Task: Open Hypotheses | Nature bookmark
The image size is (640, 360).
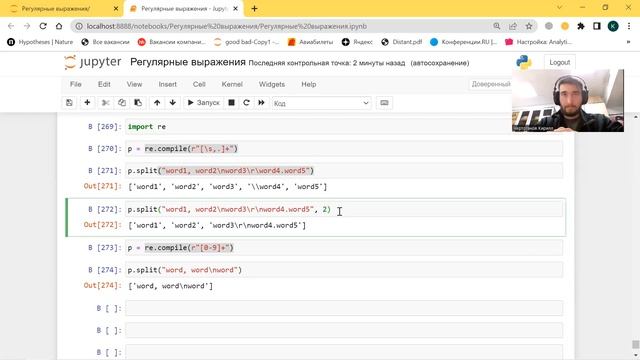Action: click(x=40, y=42)
